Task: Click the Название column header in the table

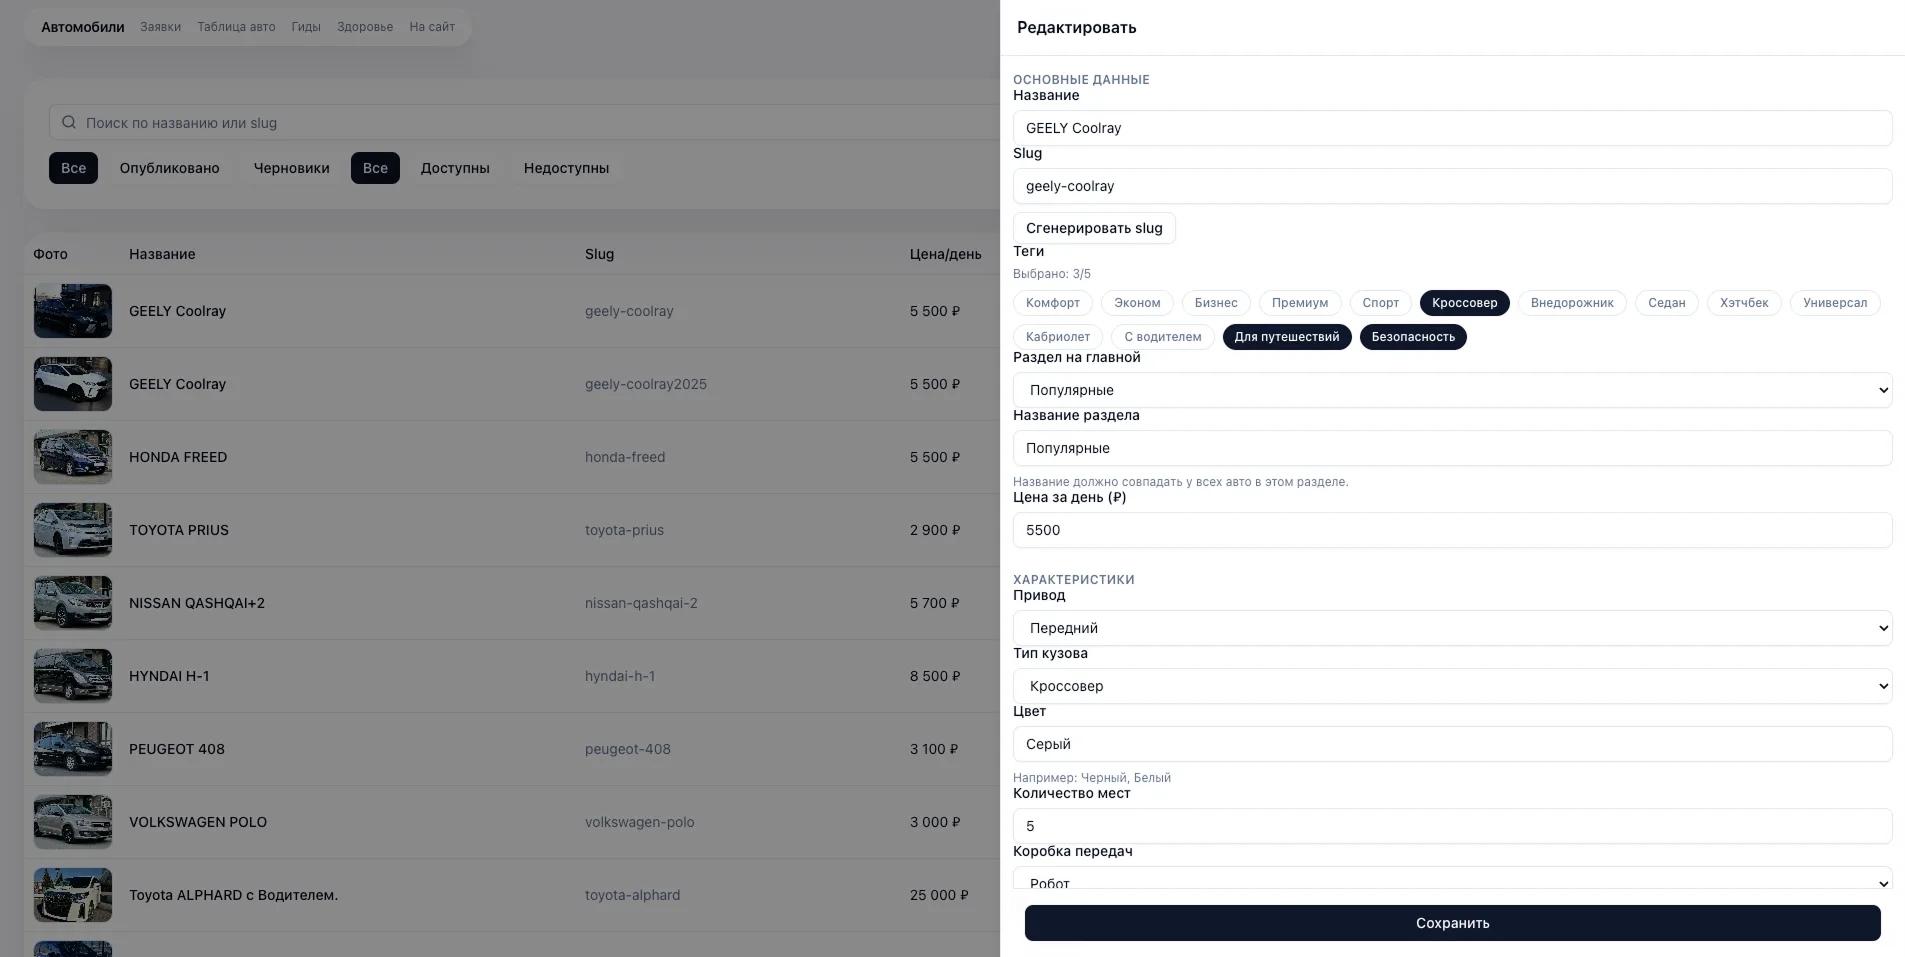Action: 162,254
